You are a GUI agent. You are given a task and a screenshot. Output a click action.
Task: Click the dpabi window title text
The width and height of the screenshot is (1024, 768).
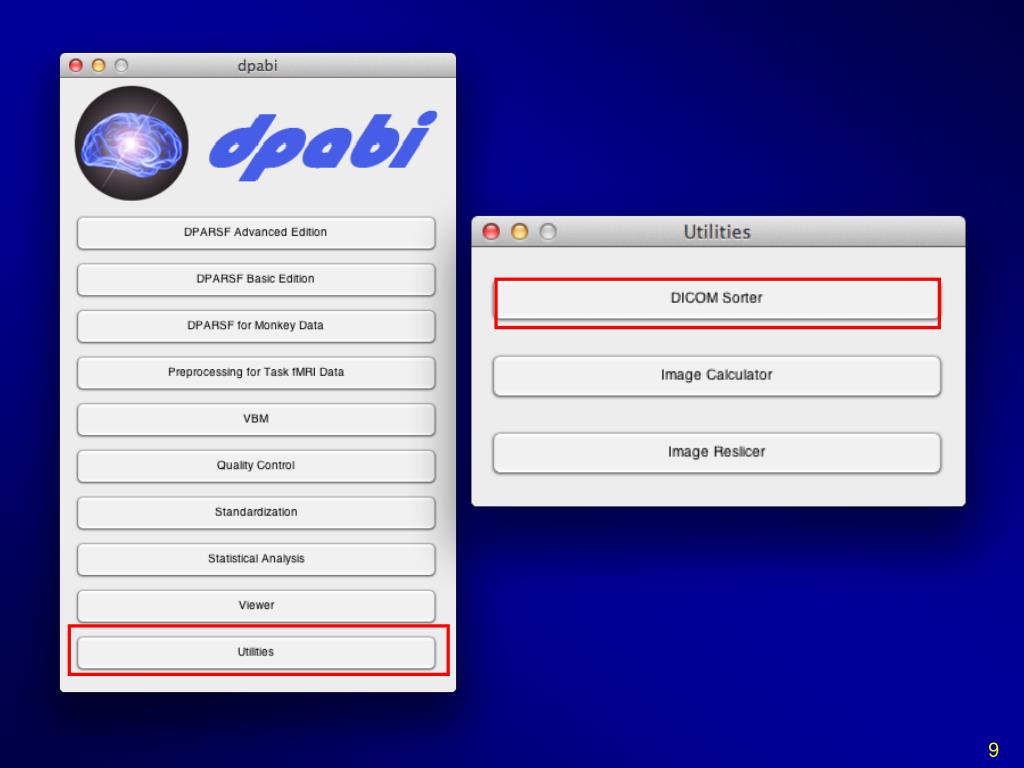(x=257, y=66)
